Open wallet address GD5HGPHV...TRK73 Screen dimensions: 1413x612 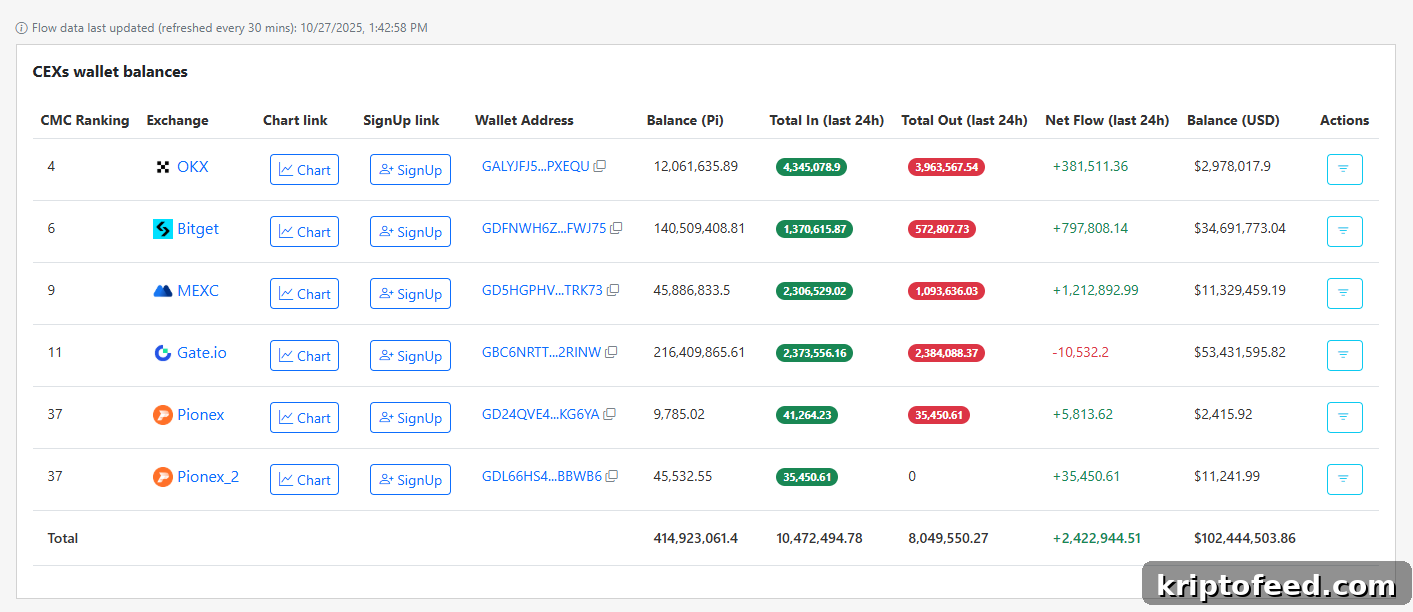543,291
